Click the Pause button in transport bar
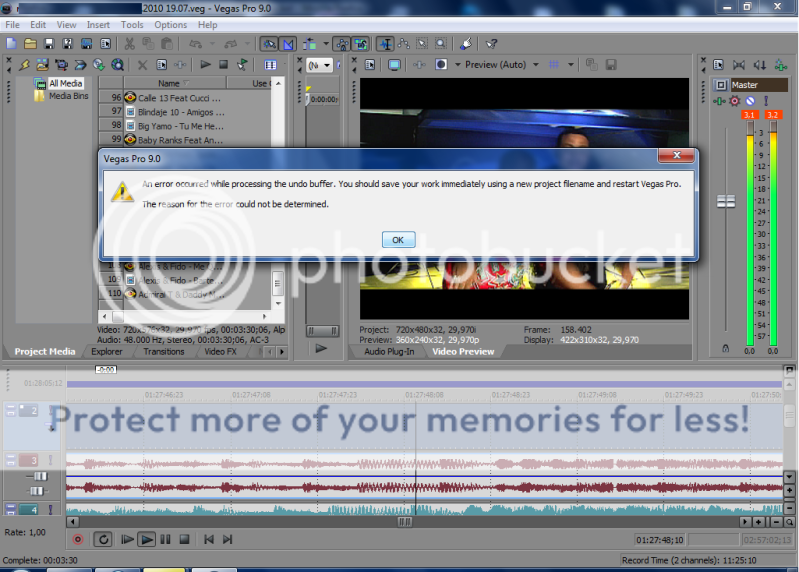Viewport: 799px width, 572px height. coord(166,539)
